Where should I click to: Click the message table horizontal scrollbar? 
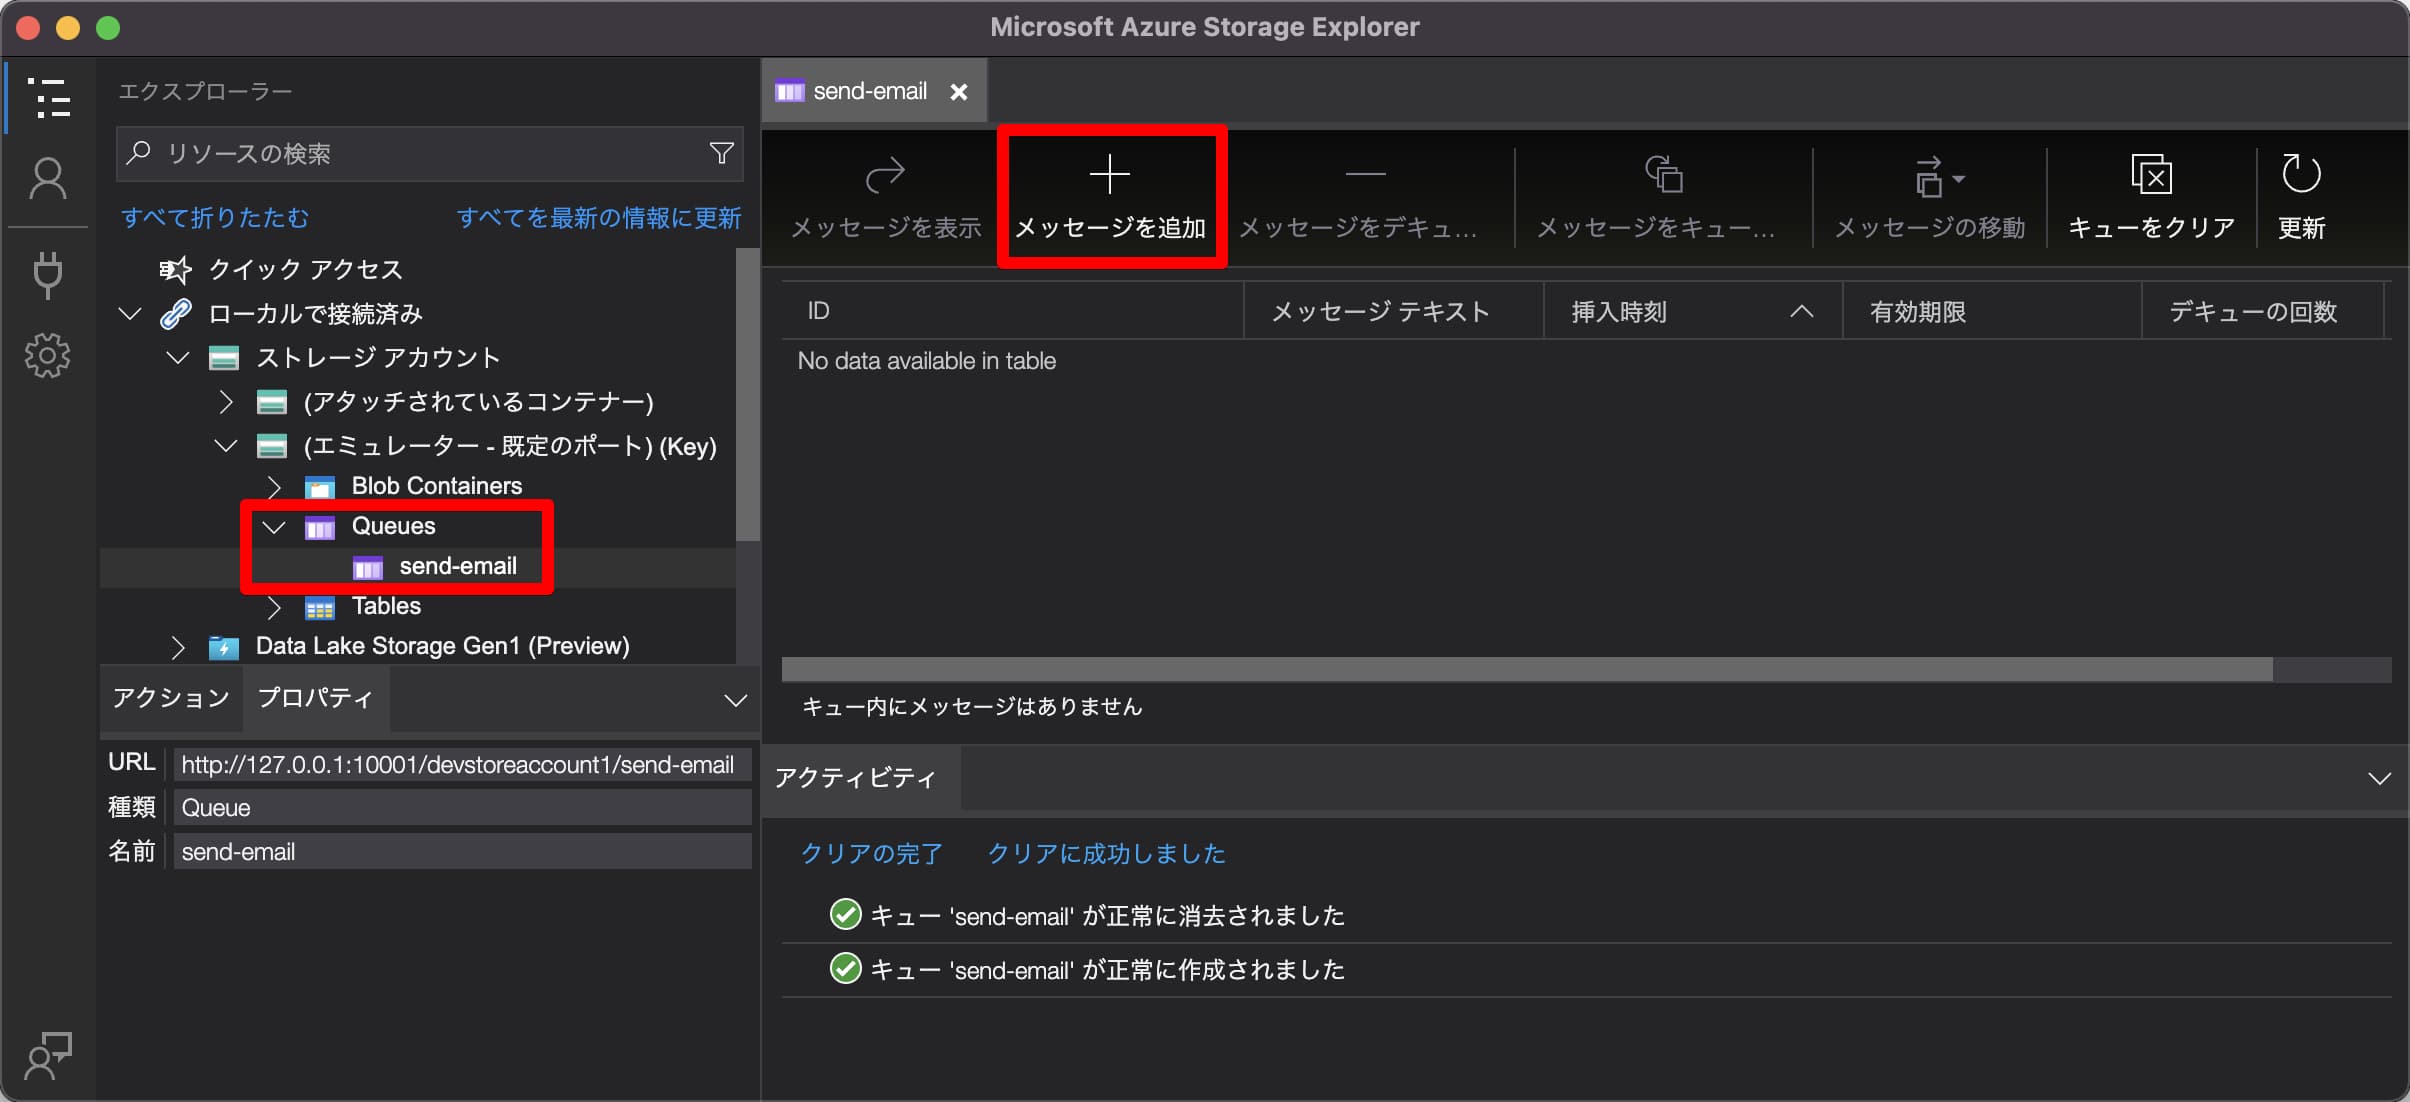1527,669
